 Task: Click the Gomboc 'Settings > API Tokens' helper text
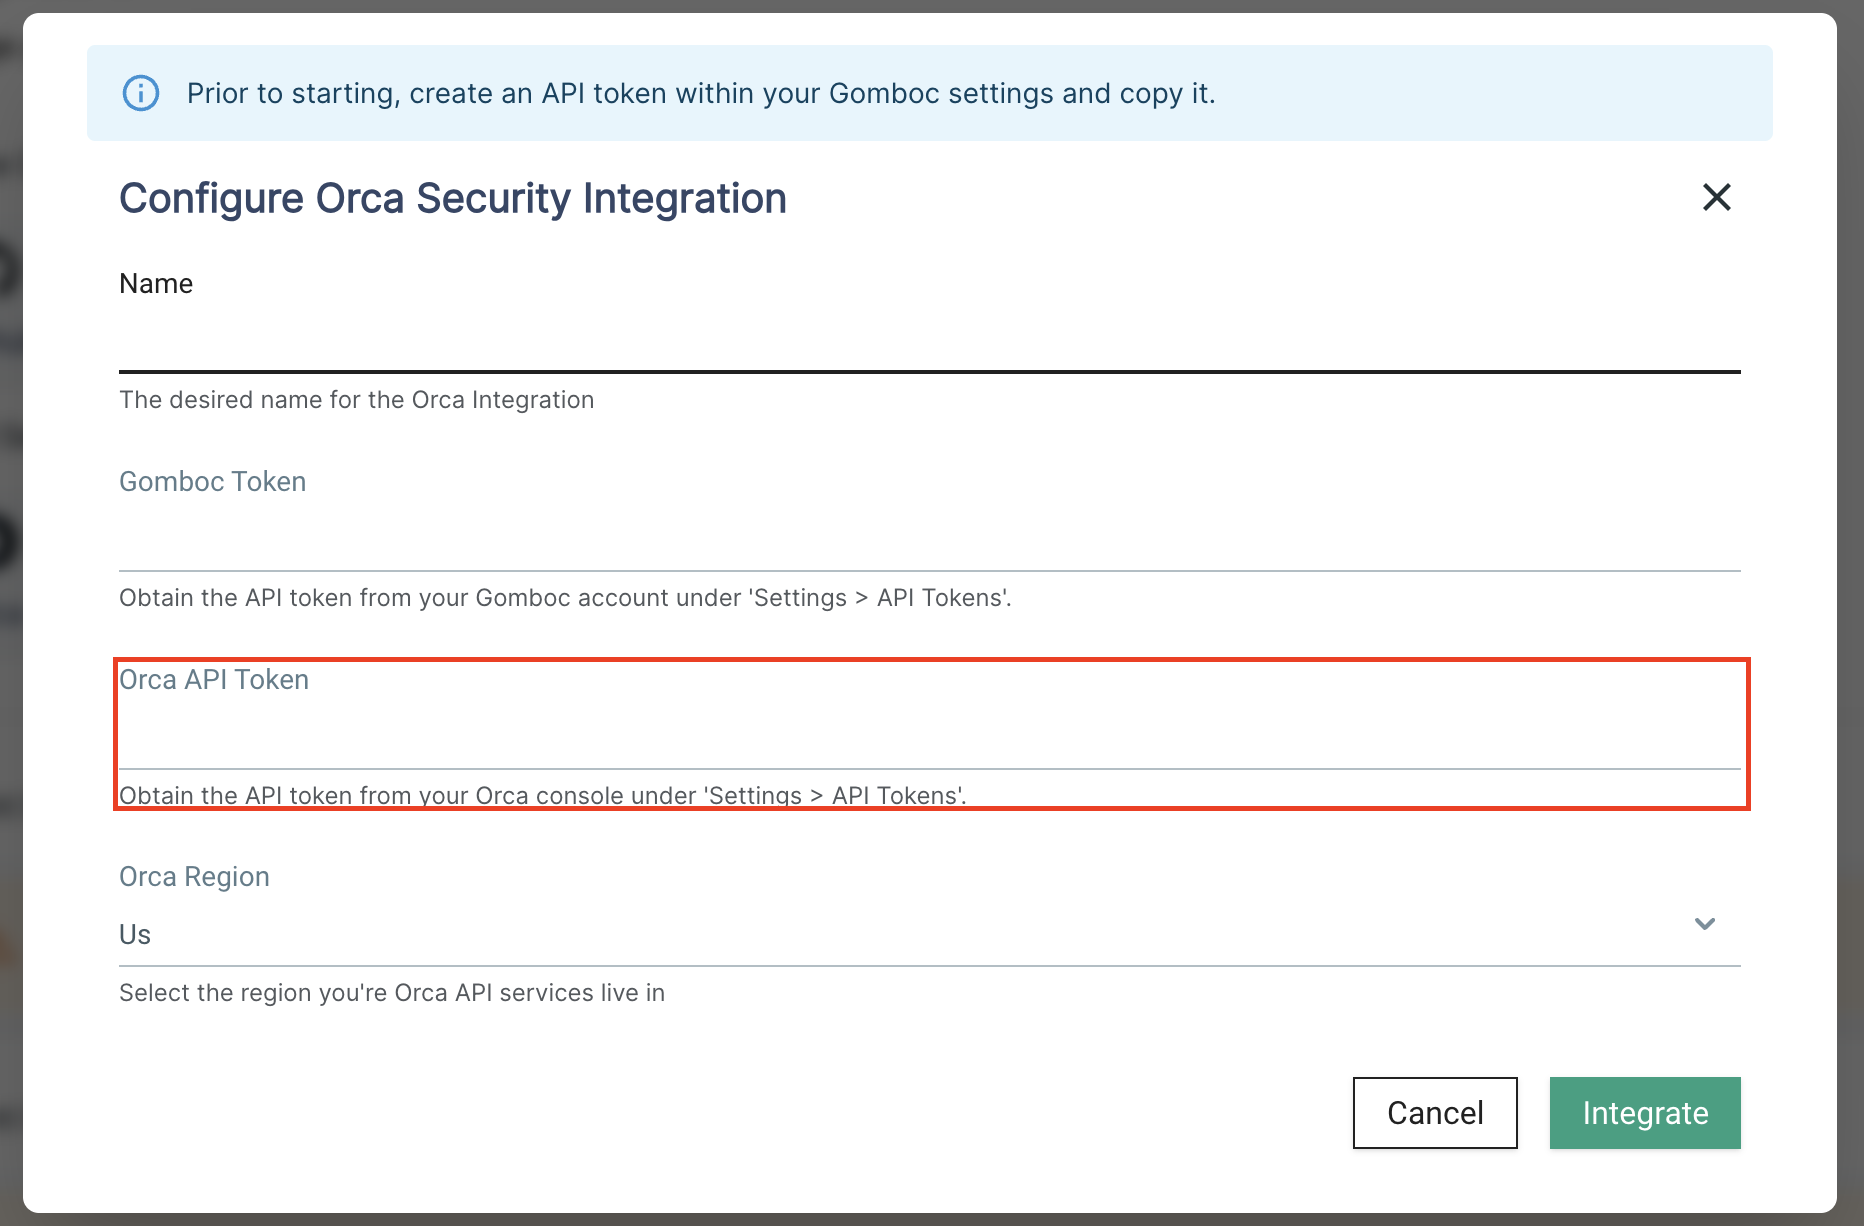566,598
